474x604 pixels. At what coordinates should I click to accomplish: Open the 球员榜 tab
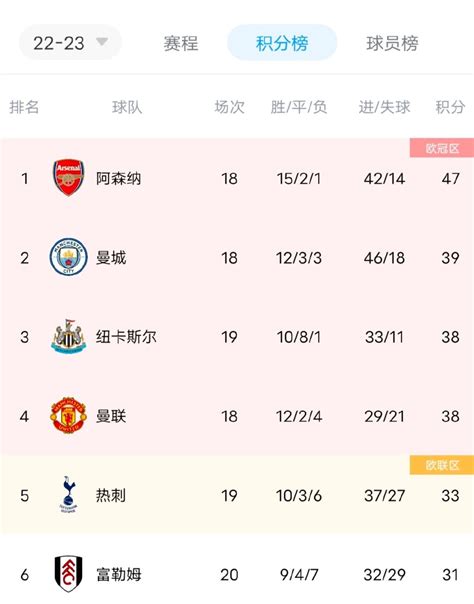392,43
